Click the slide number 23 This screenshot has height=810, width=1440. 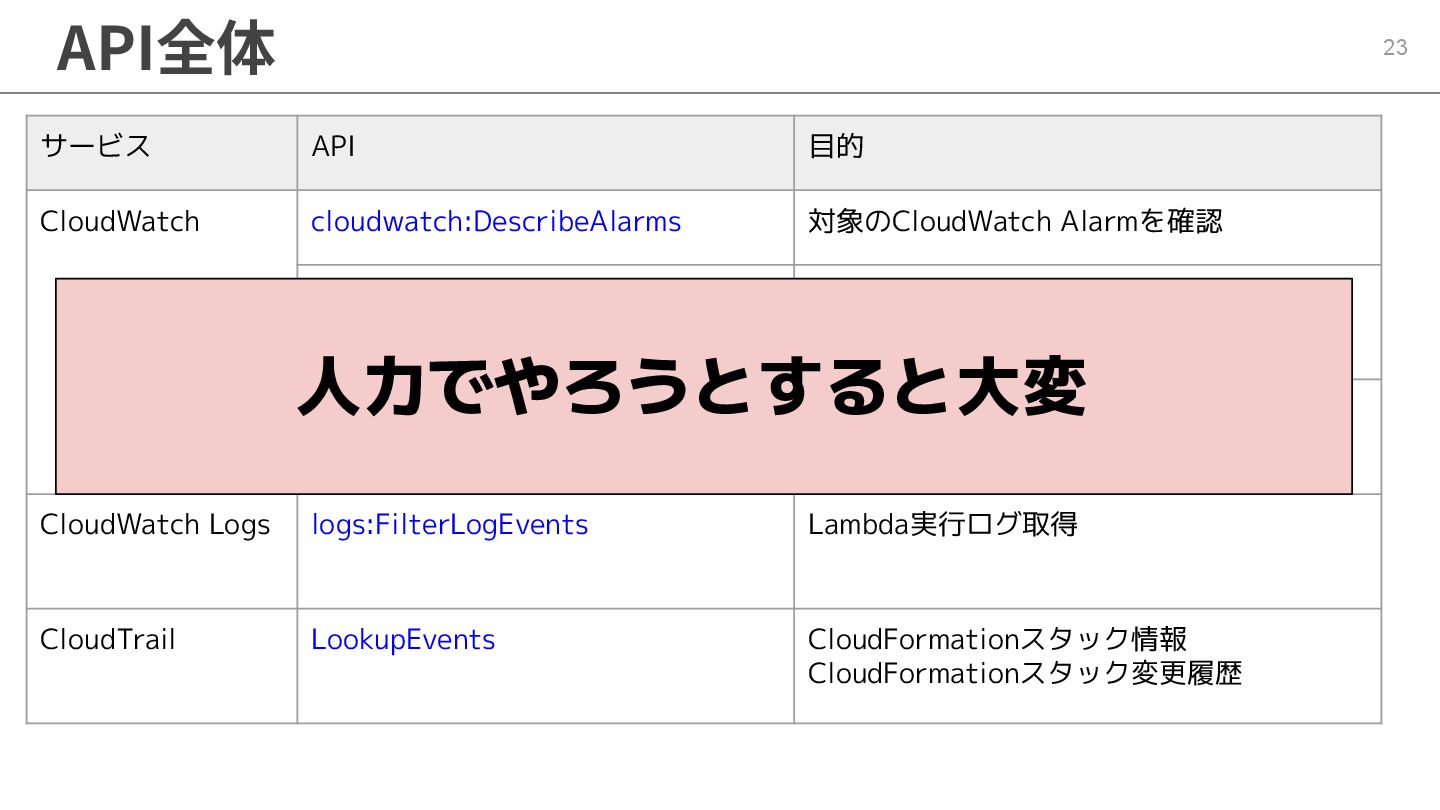click(1395, 47)
